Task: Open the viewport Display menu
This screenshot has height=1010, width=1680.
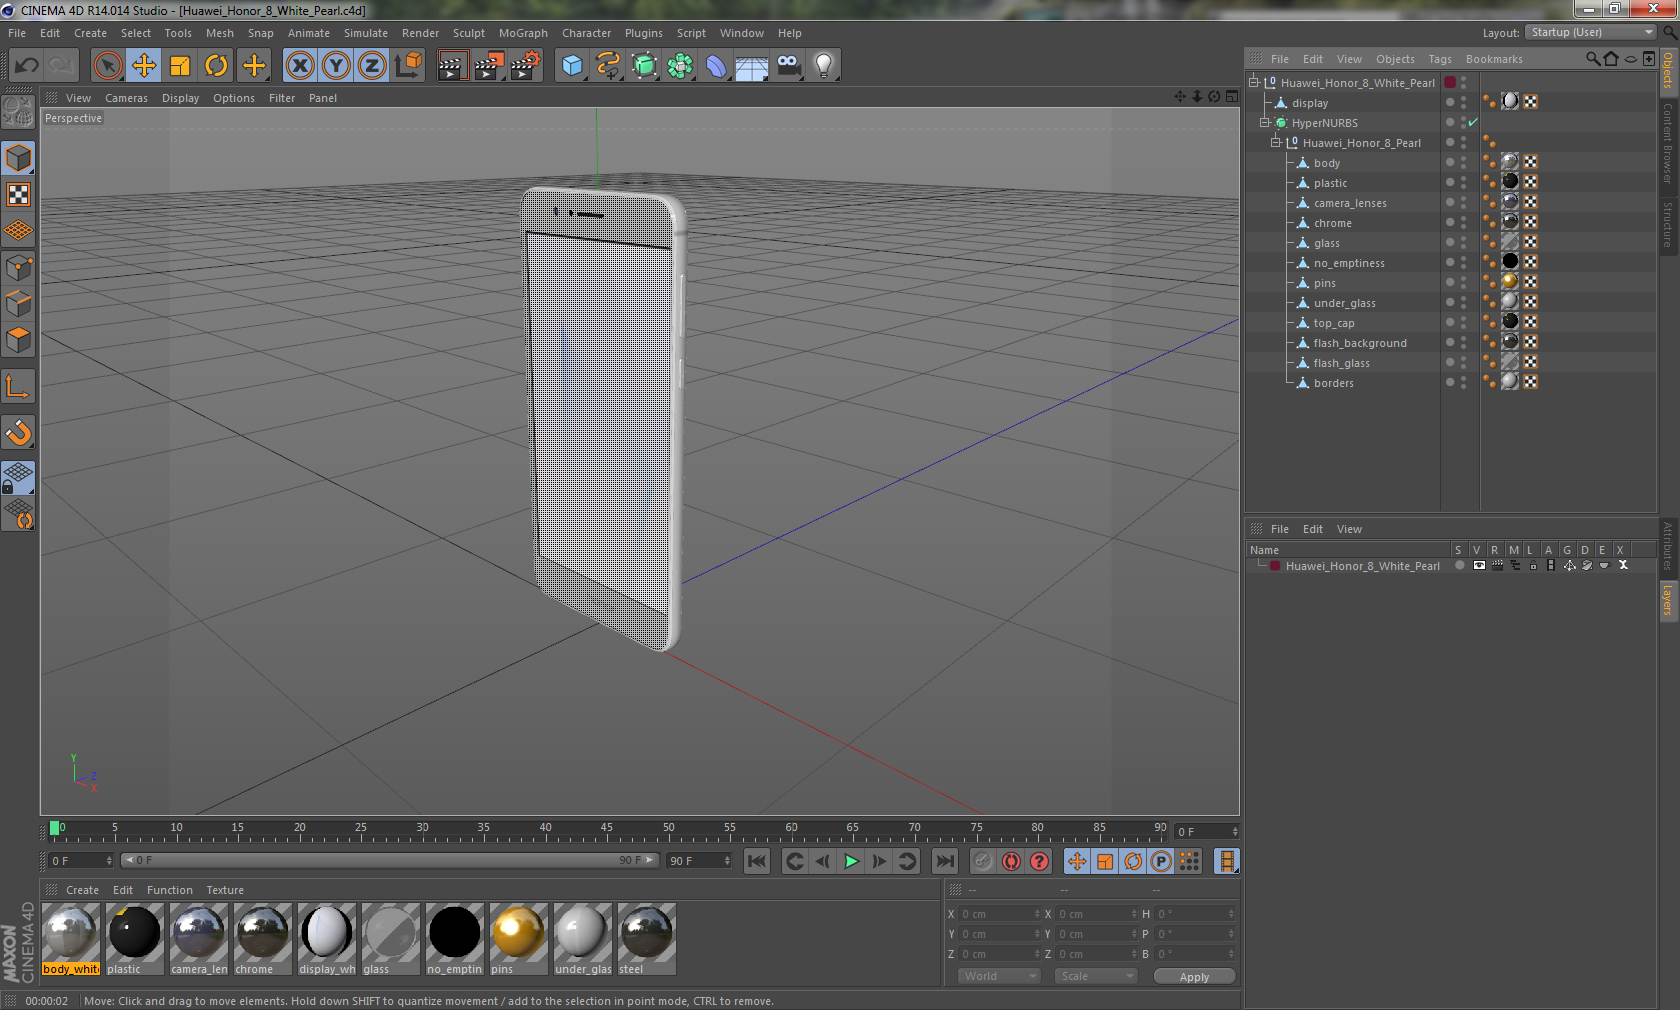Action: (180, 98)
